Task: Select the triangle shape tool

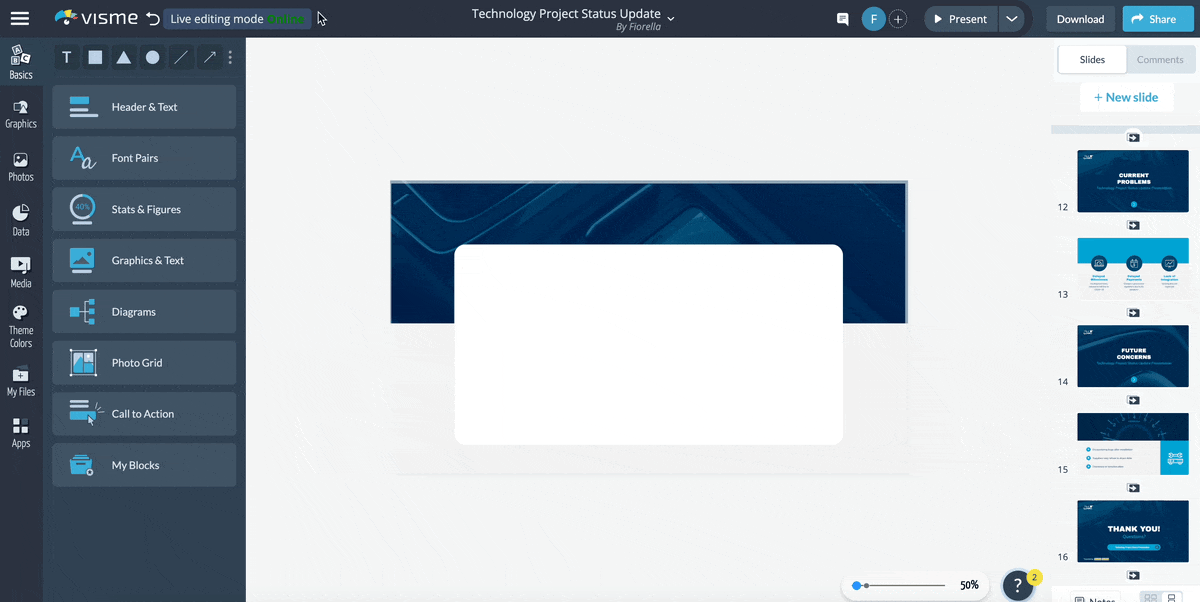Action: (x=124, y=57)
